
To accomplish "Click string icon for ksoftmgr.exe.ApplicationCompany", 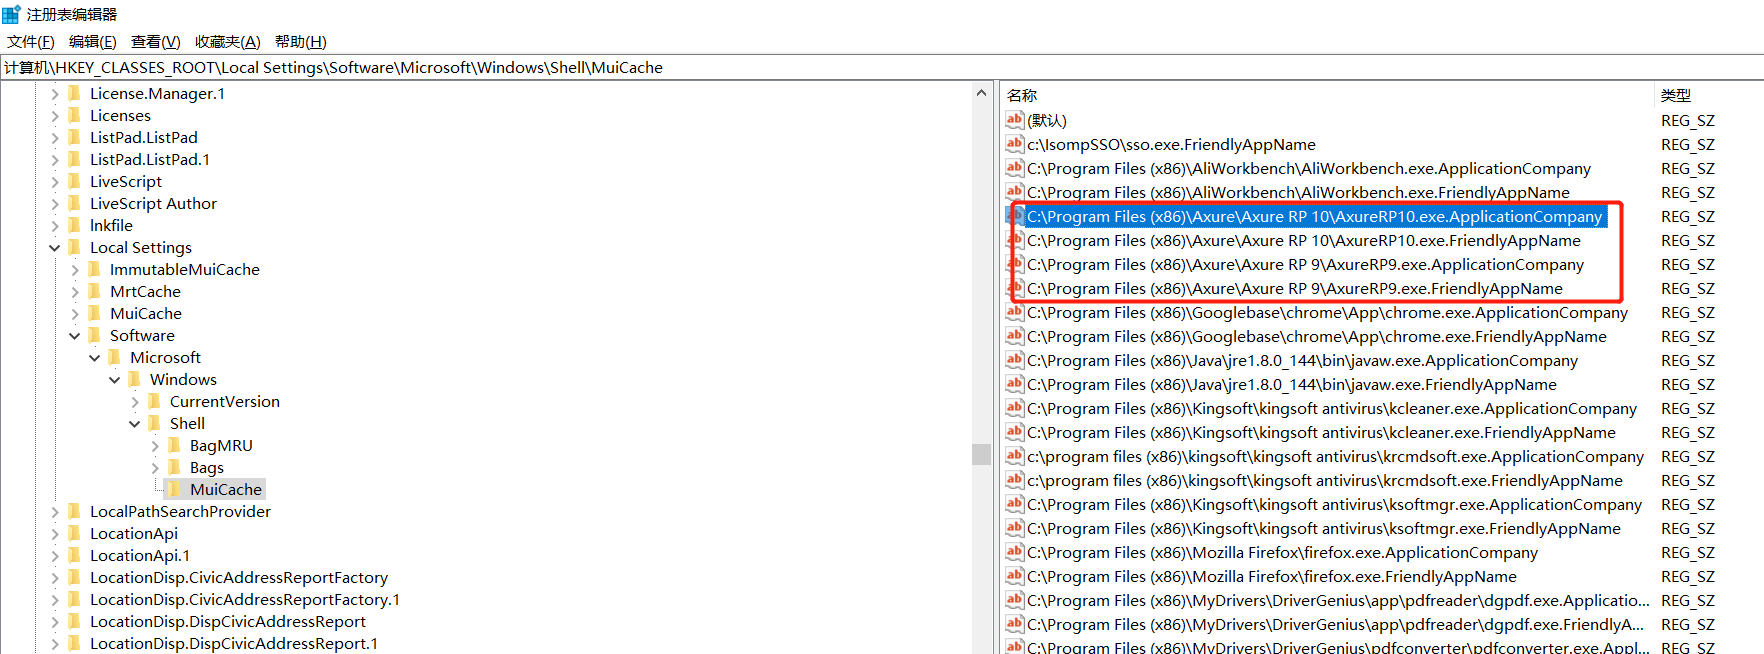I will point(1015,504).
